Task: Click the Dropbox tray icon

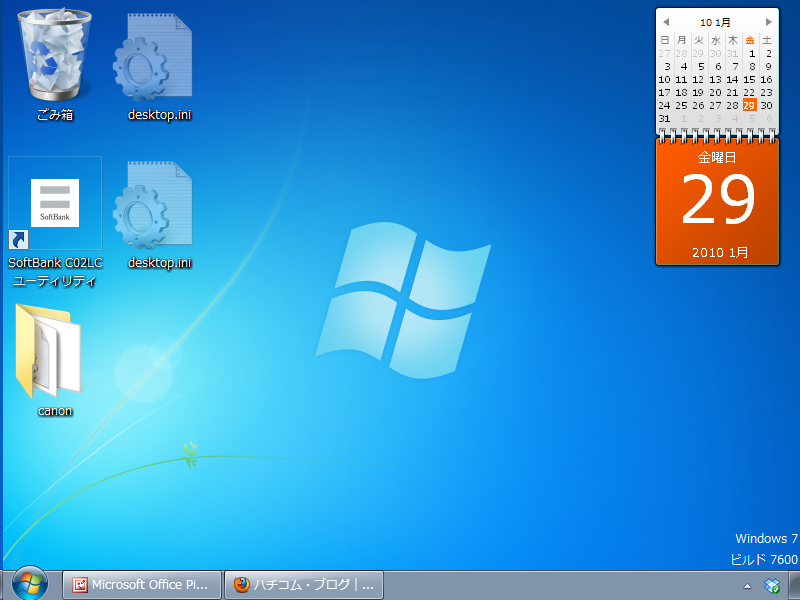Action: click(772, 586)
